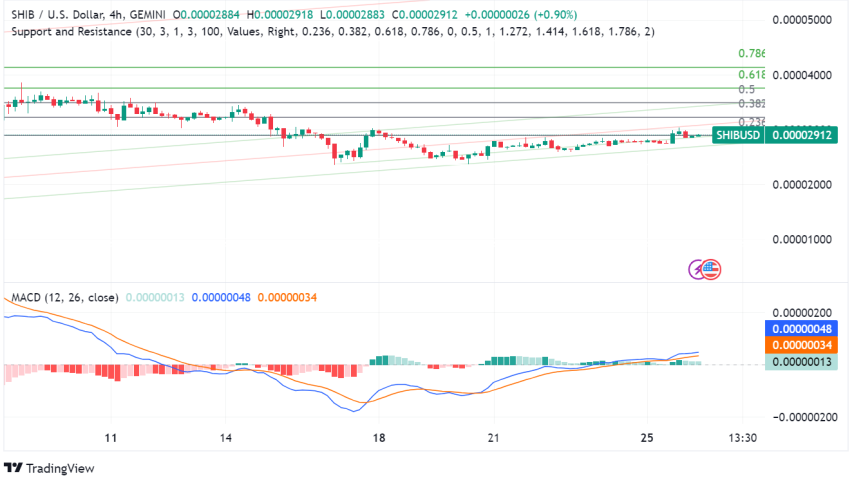
Task: Select date label 25 on time axis
Action: click(x=647, y=438)
